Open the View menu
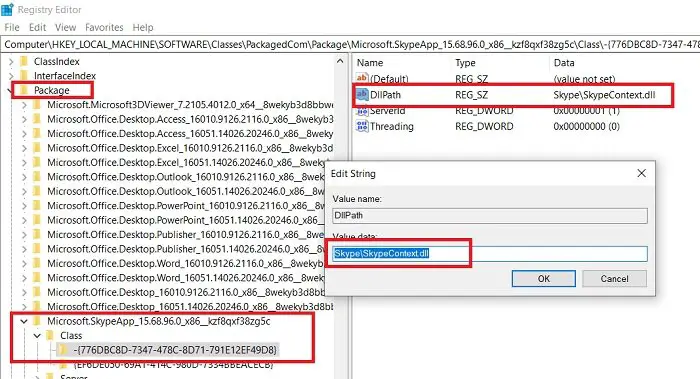 (x=65, y=27)
